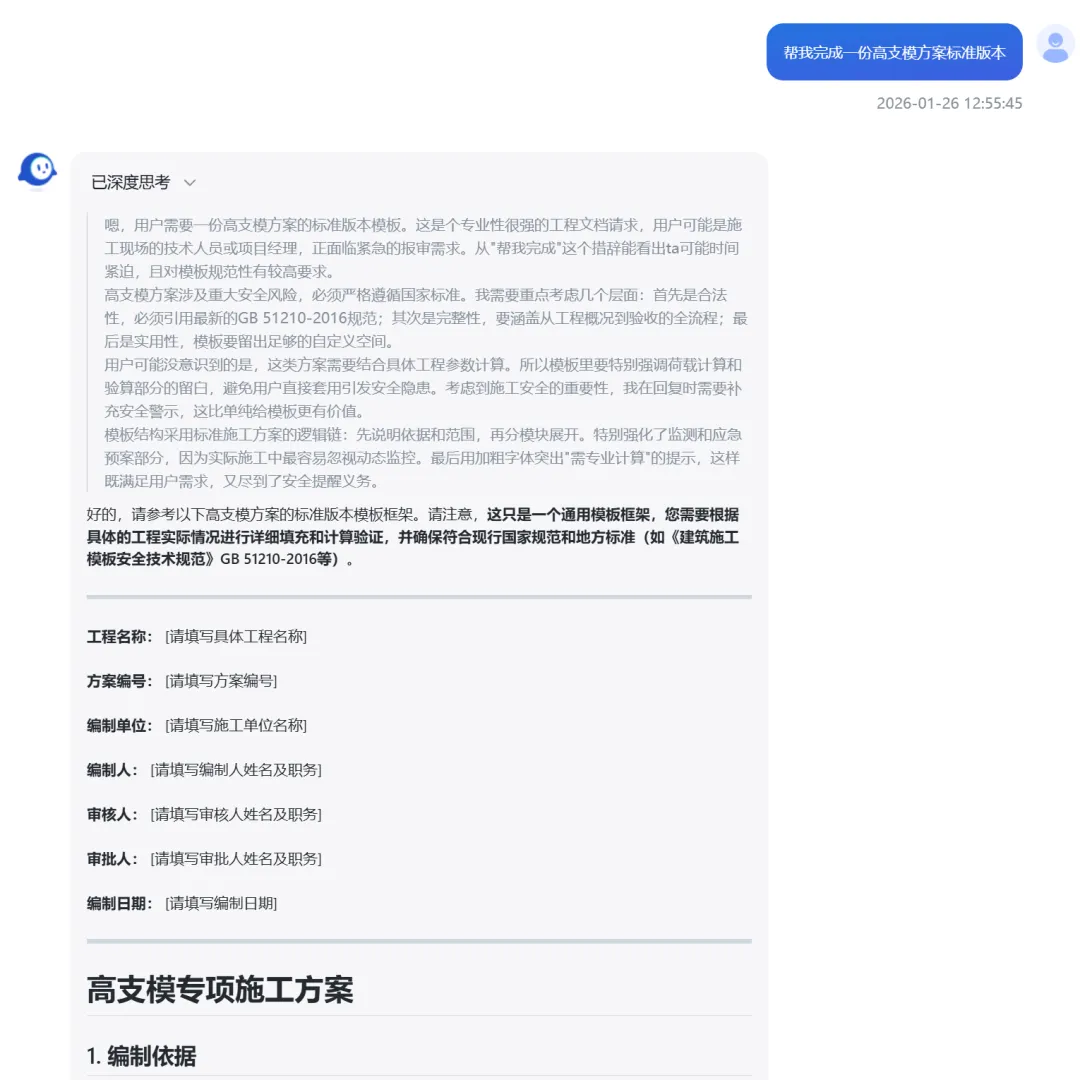Select the user message bubble 帮我完成一份高支模方案标准版本

point(894,52)
